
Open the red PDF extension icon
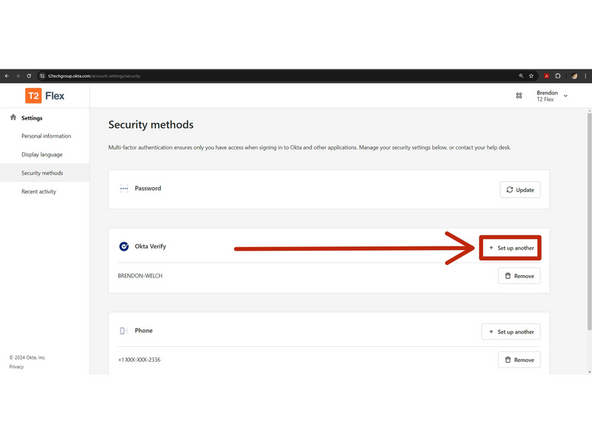(x=546, y=76)
